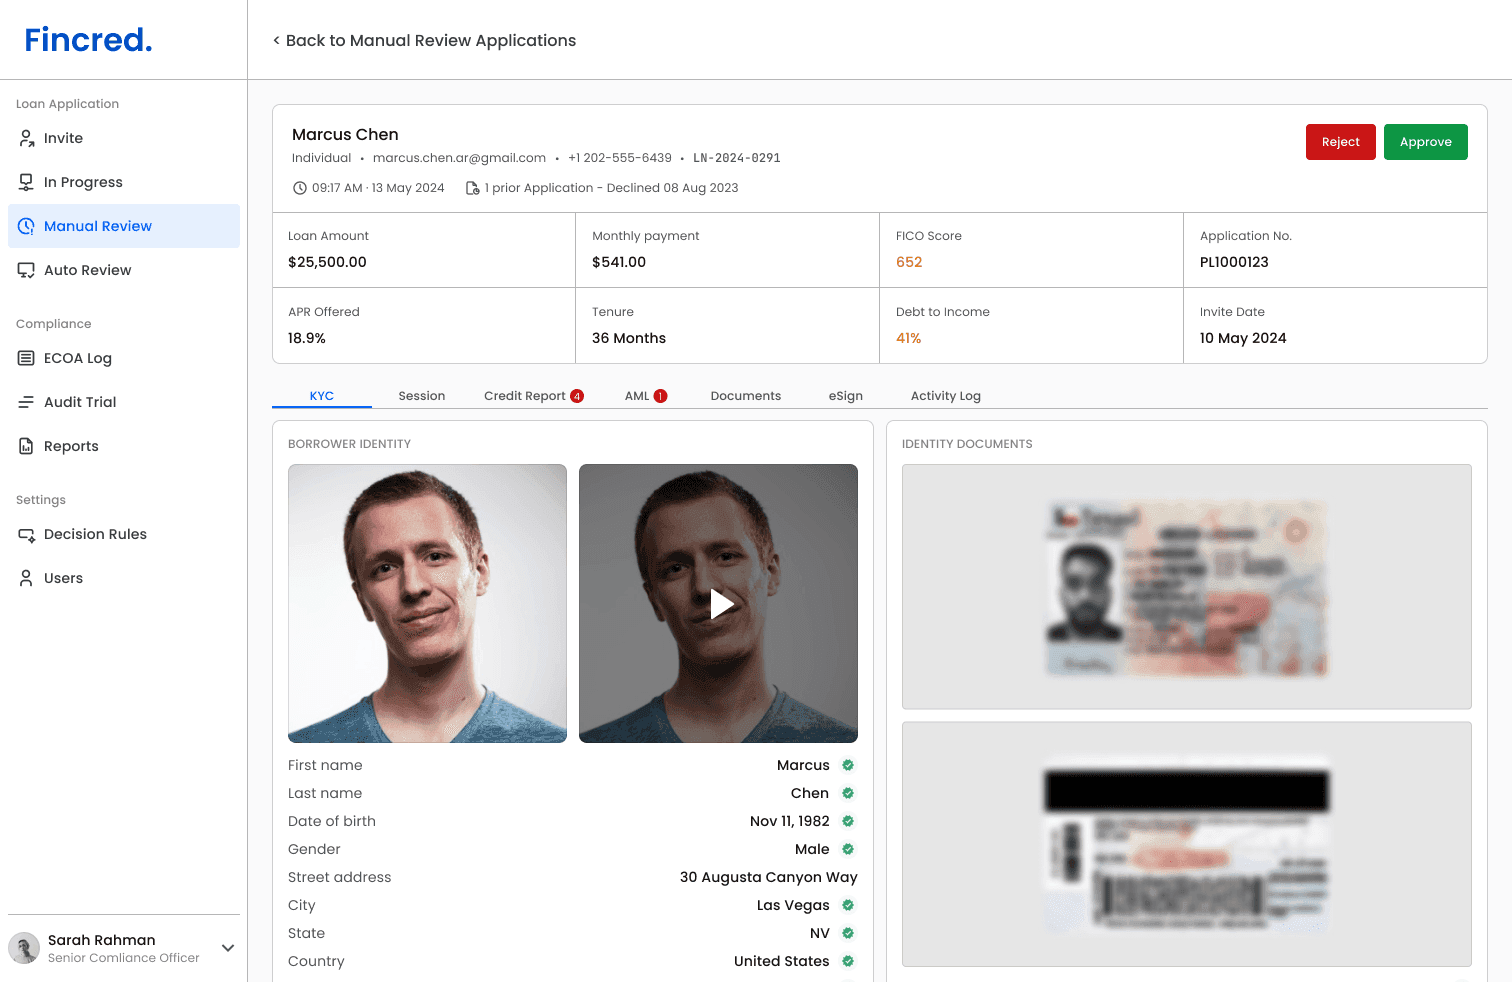Screen dimensions: 1512x982
Task: Click the phone number +1 202-555-6439
Action: tap(620, 158)
